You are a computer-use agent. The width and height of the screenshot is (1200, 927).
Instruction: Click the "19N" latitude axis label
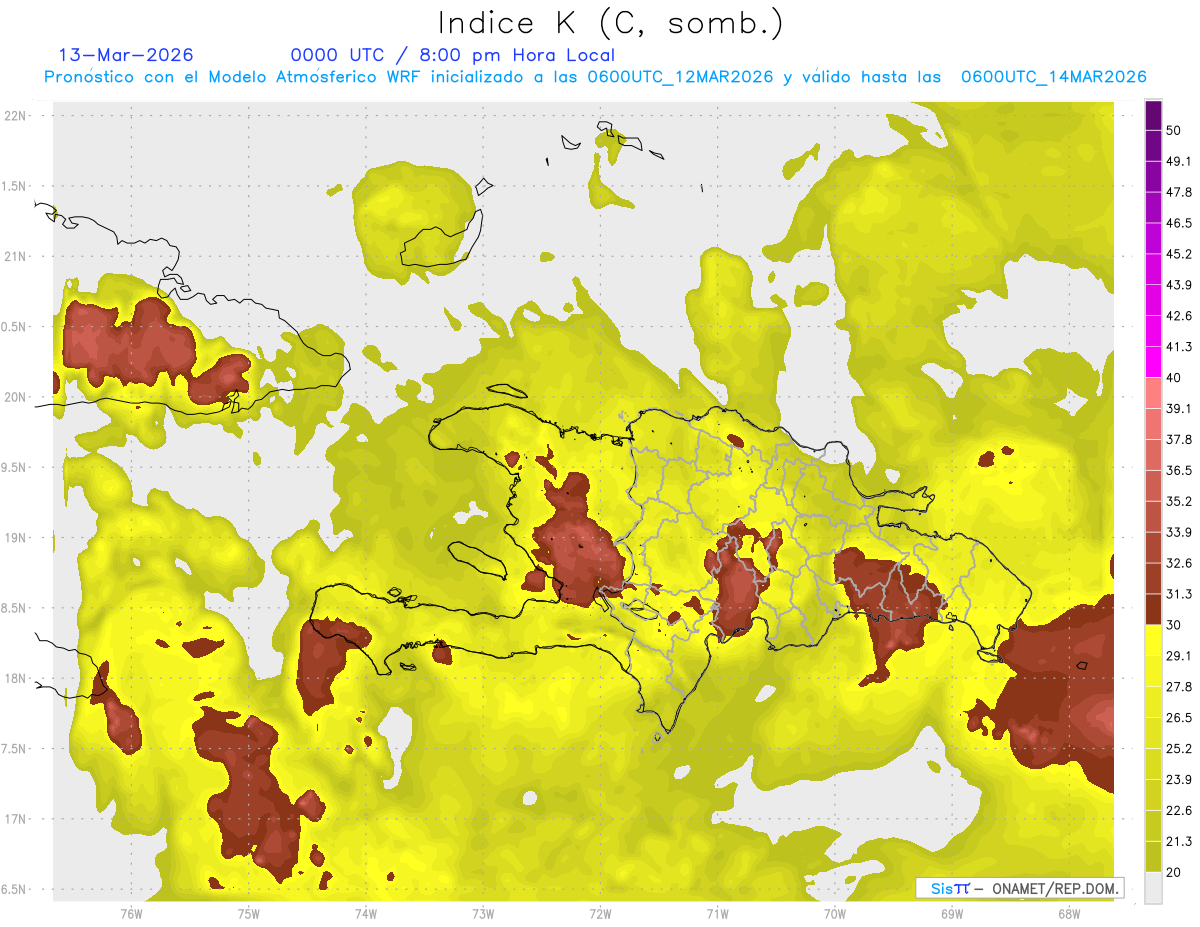click(15, 538)
